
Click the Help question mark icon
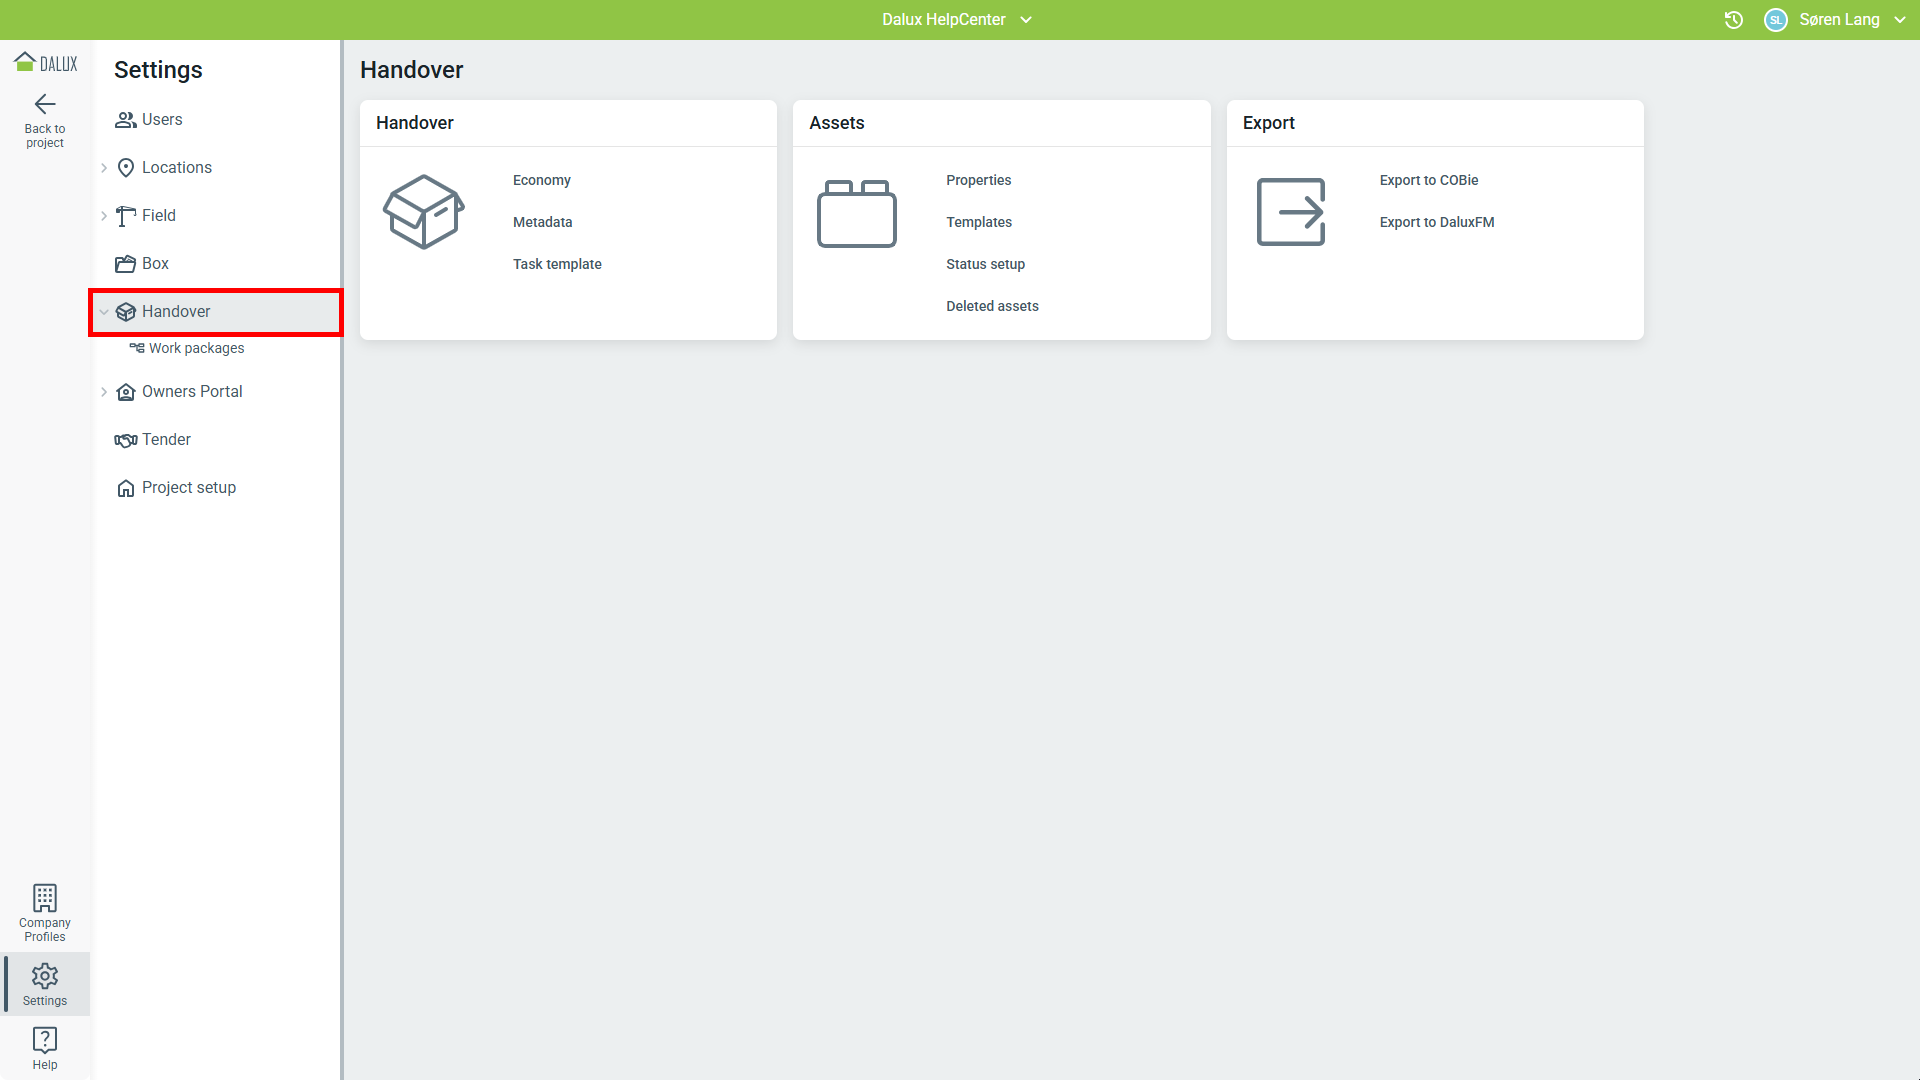click(x=45, y=1040)
